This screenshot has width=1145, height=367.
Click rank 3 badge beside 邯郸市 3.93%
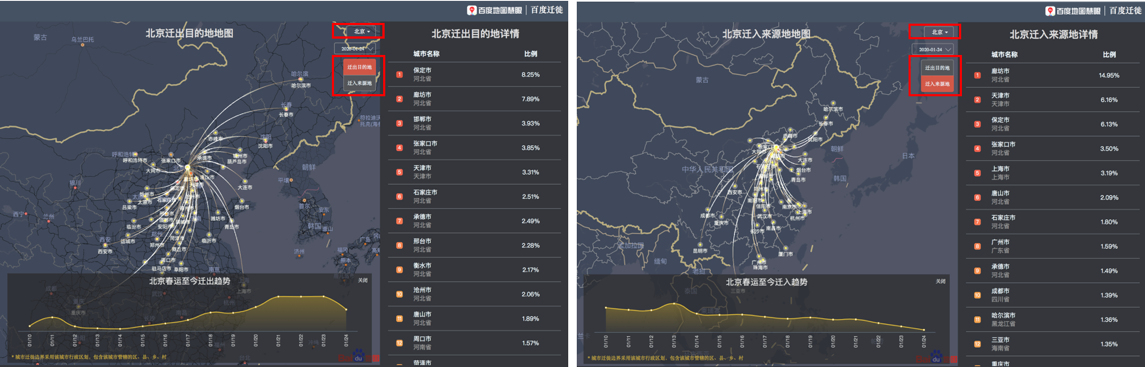399,123
